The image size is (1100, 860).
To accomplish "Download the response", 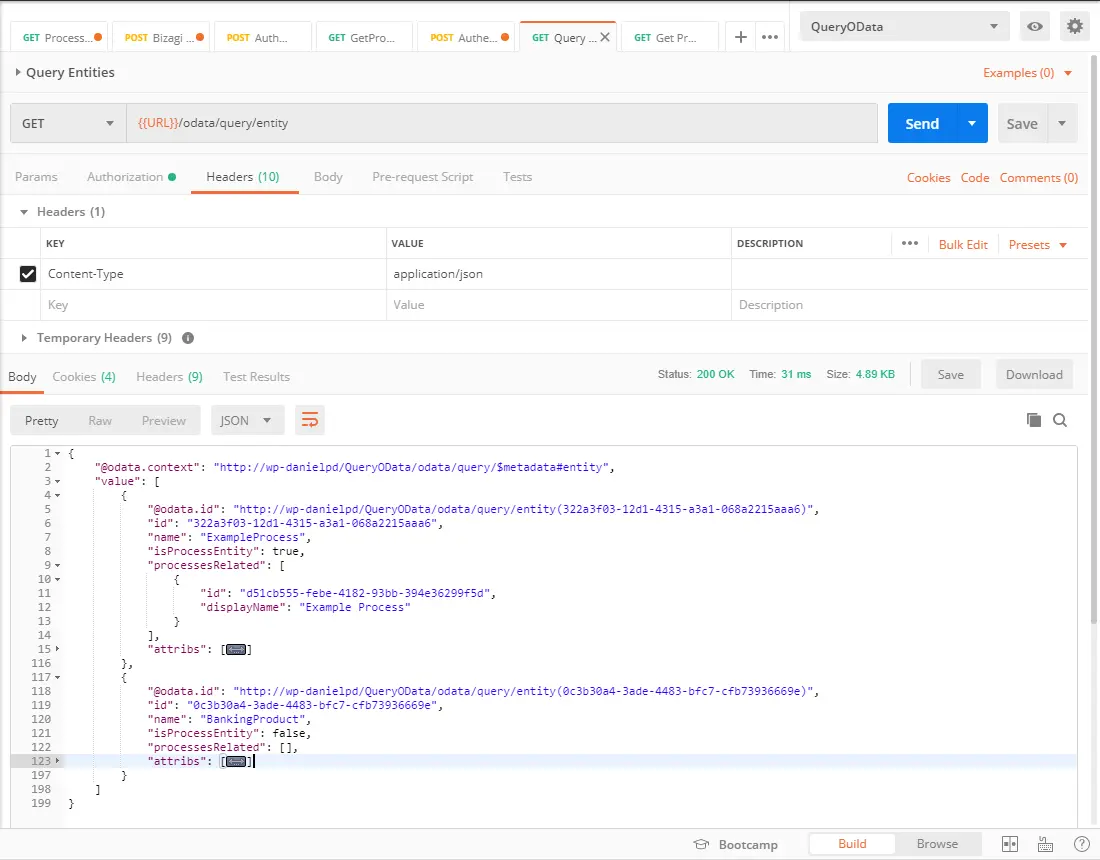I will (1034, 375).
